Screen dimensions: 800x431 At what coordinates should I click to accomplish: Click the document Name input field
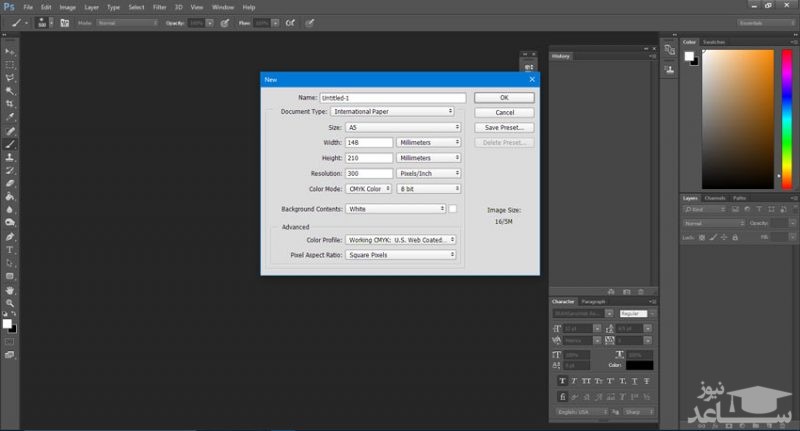(x=393, y=97)
